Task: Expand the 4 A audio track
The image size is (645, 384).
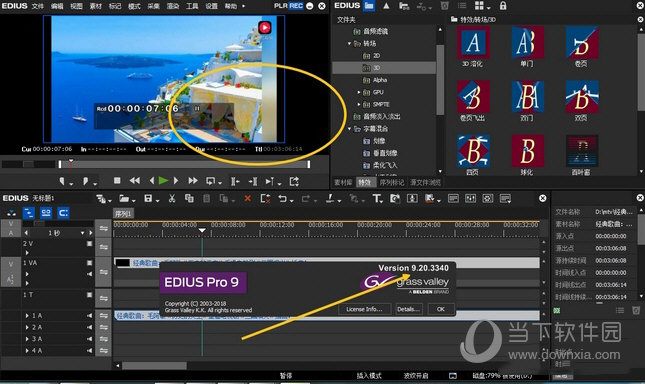Action: 27,351
